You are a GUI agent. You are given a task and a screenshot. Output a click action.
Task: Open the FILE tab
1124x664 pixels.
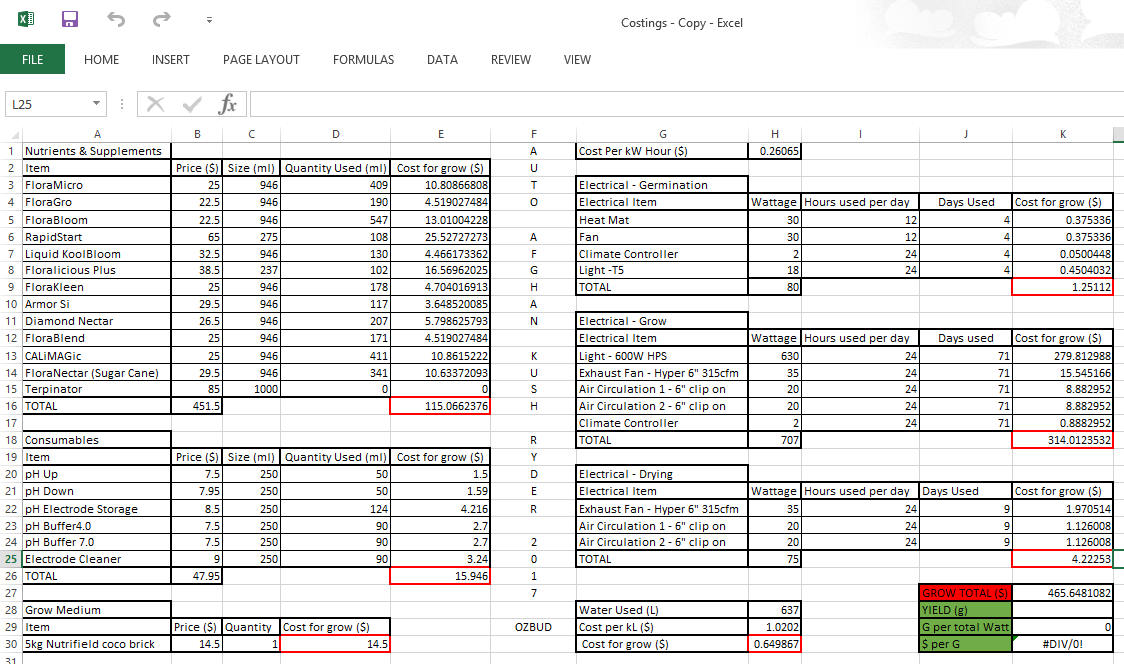coord(32,60)
